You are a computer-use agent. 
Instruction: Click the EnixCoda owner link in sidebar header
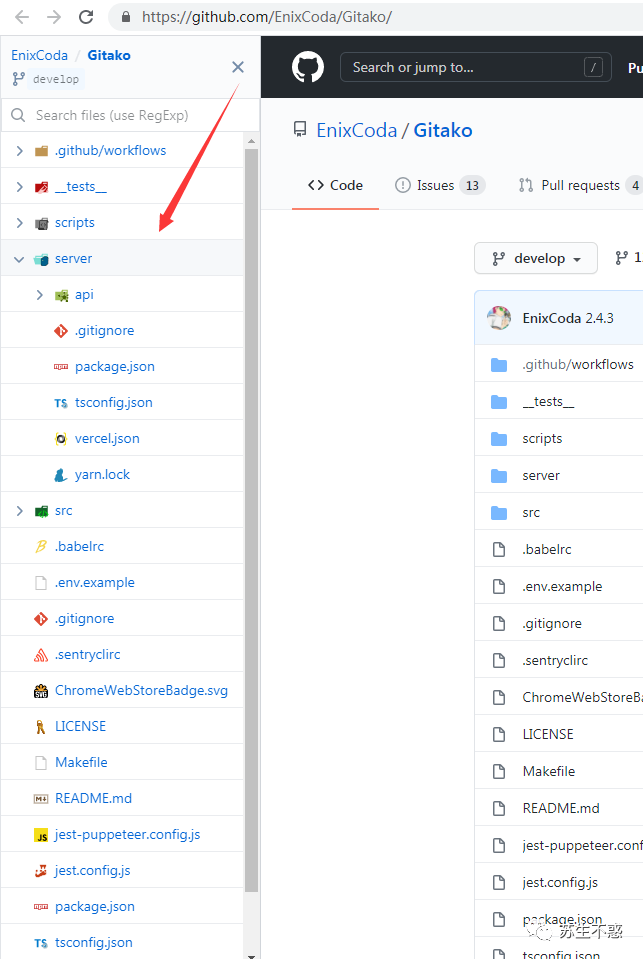click(x=39, y=55)
